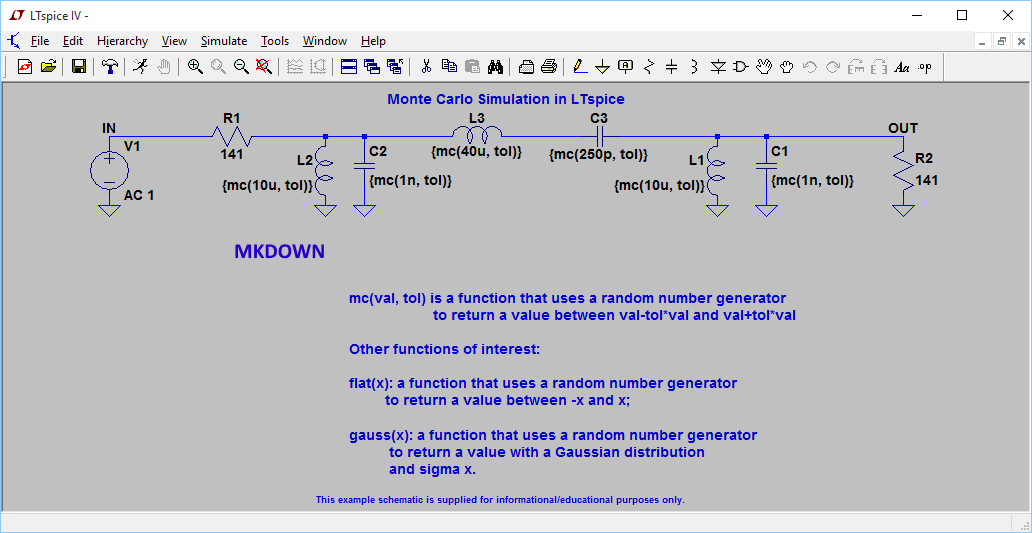Viewport: 1032px width, 533px height.
Task: Open Control Panel hammer icon
Action: [110, 66]
